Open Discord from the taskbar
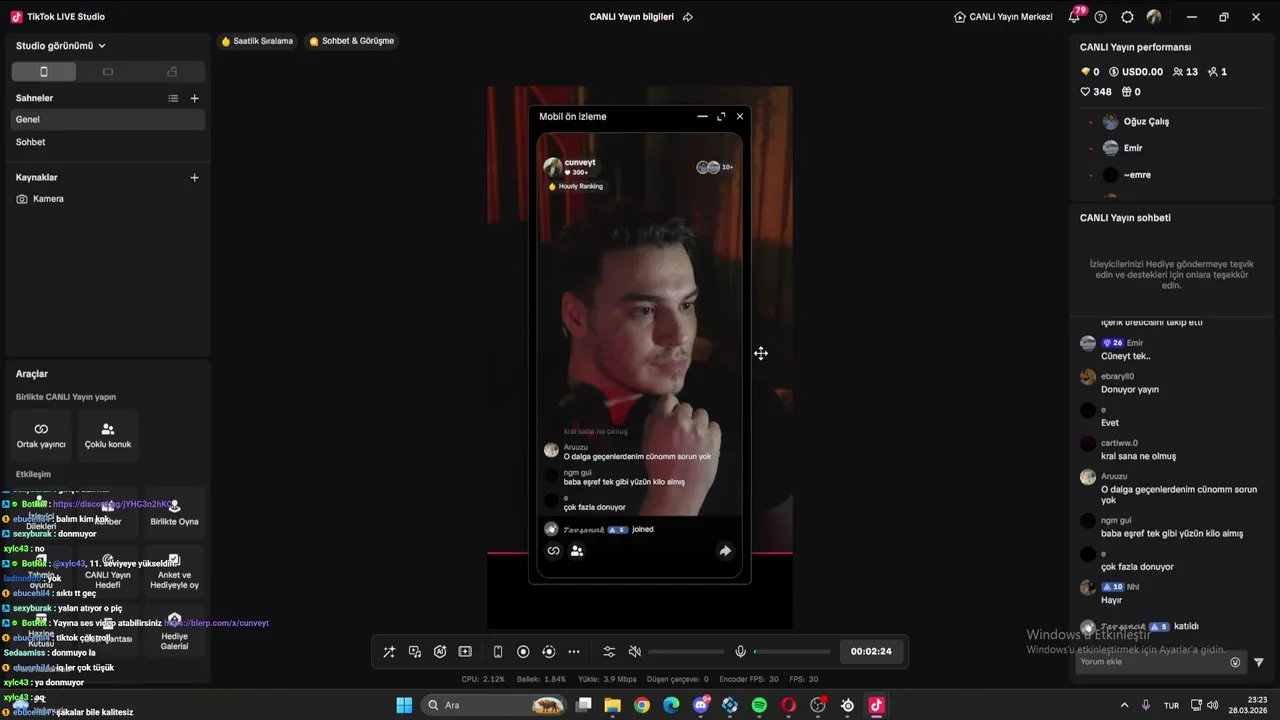Viewport: 1280px width, 720px height. [x=700, y=705]
